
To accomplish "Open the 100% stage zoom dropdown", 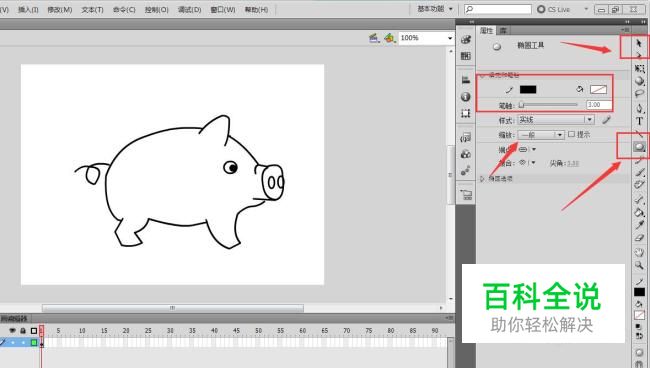I will [450, 38].
